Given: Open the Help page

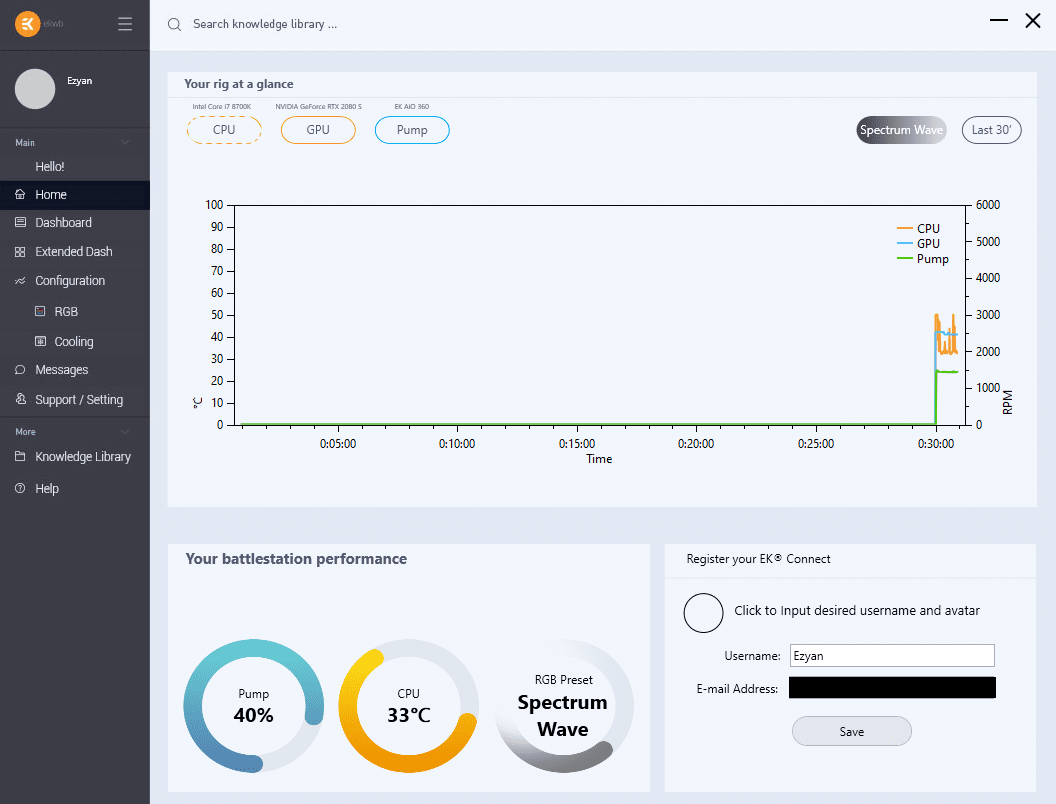Looking at the screenshot, I should click(75, 488).
